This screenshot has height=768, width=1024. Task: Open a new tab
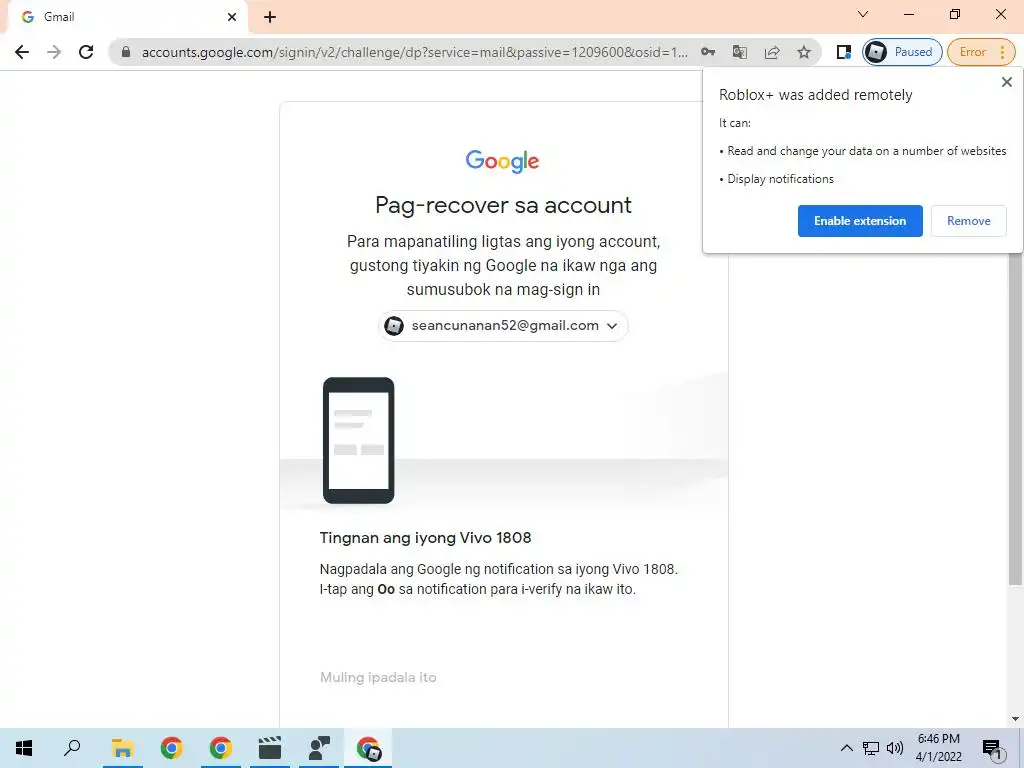(x=270, y=17)
